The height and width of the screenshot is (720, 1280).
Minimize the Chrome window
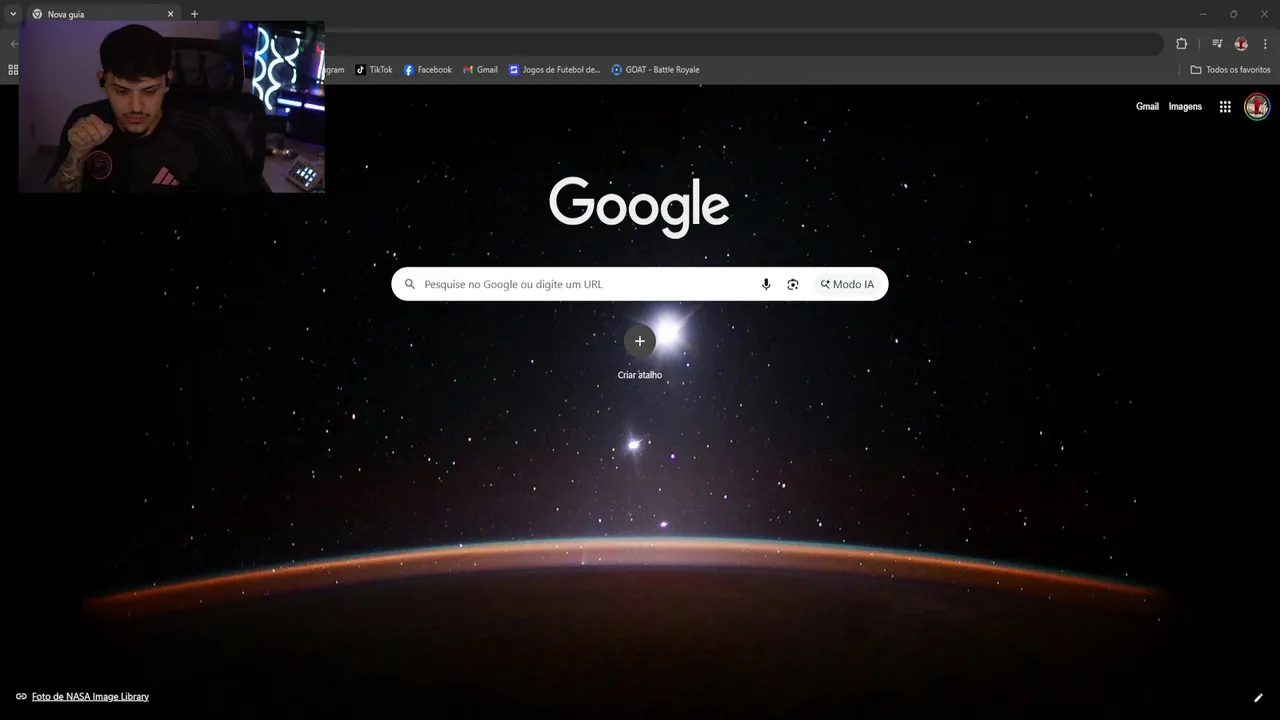click(1203, 14)
